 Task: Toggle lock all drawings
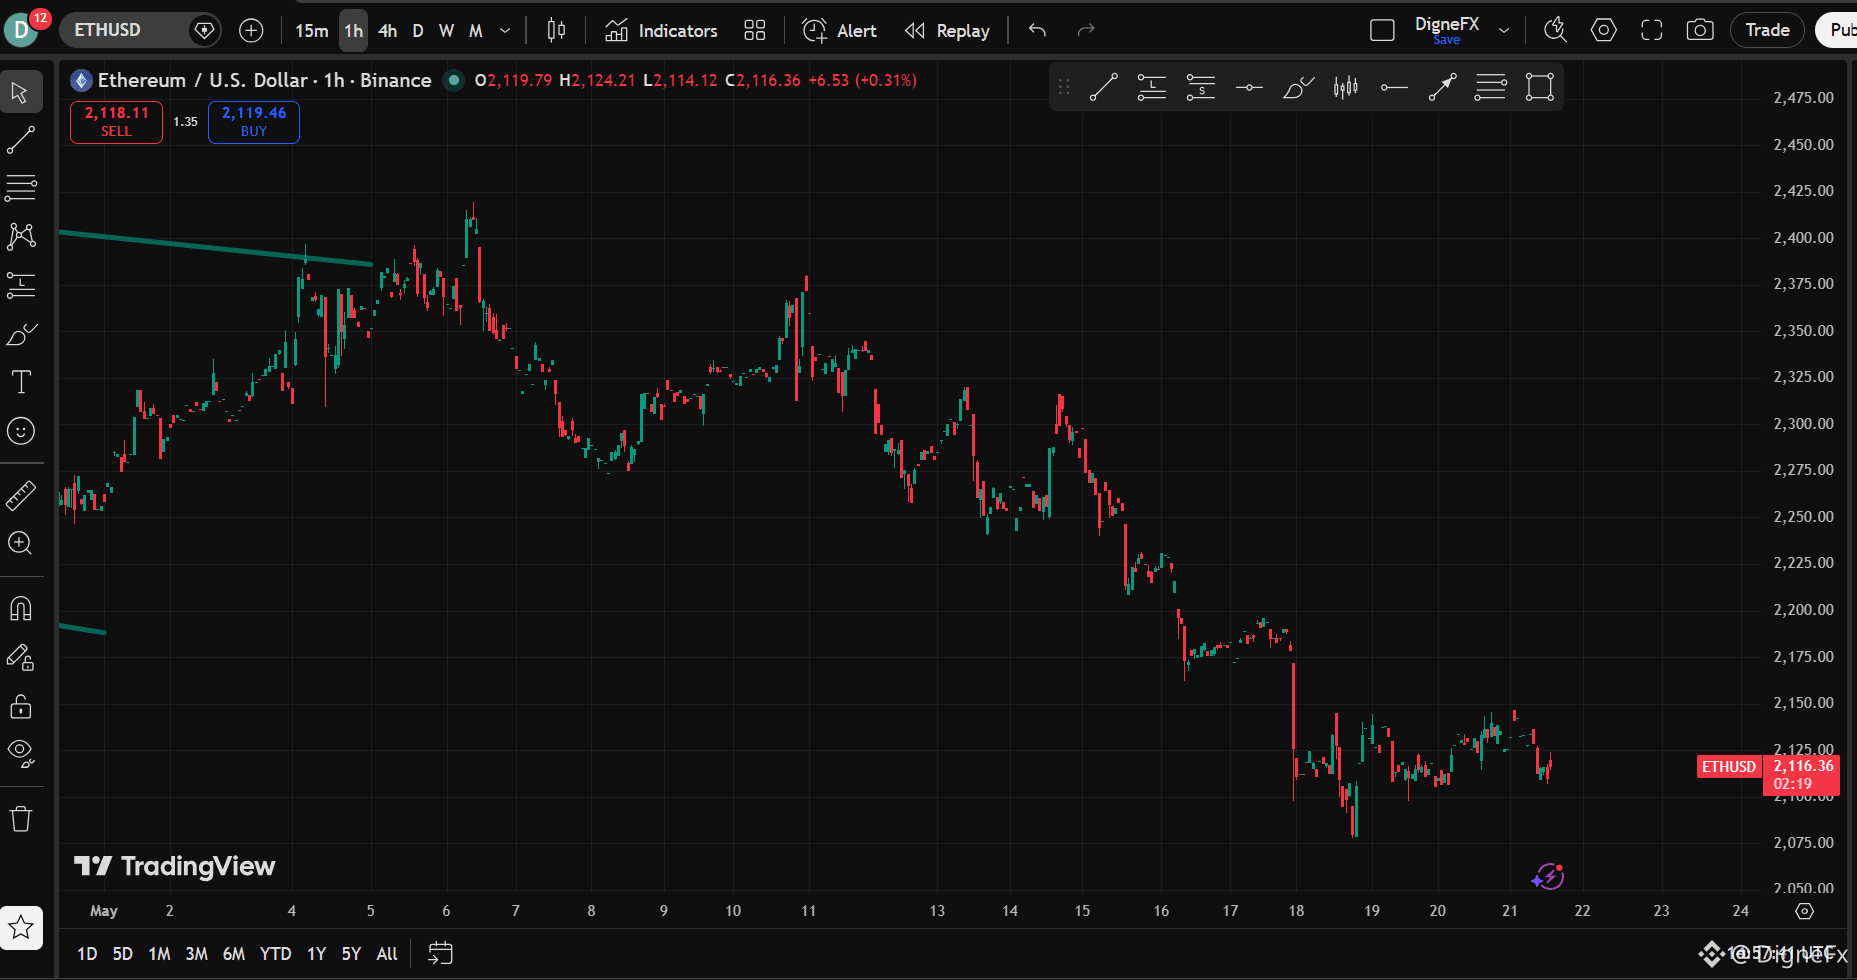pos(21,706)
